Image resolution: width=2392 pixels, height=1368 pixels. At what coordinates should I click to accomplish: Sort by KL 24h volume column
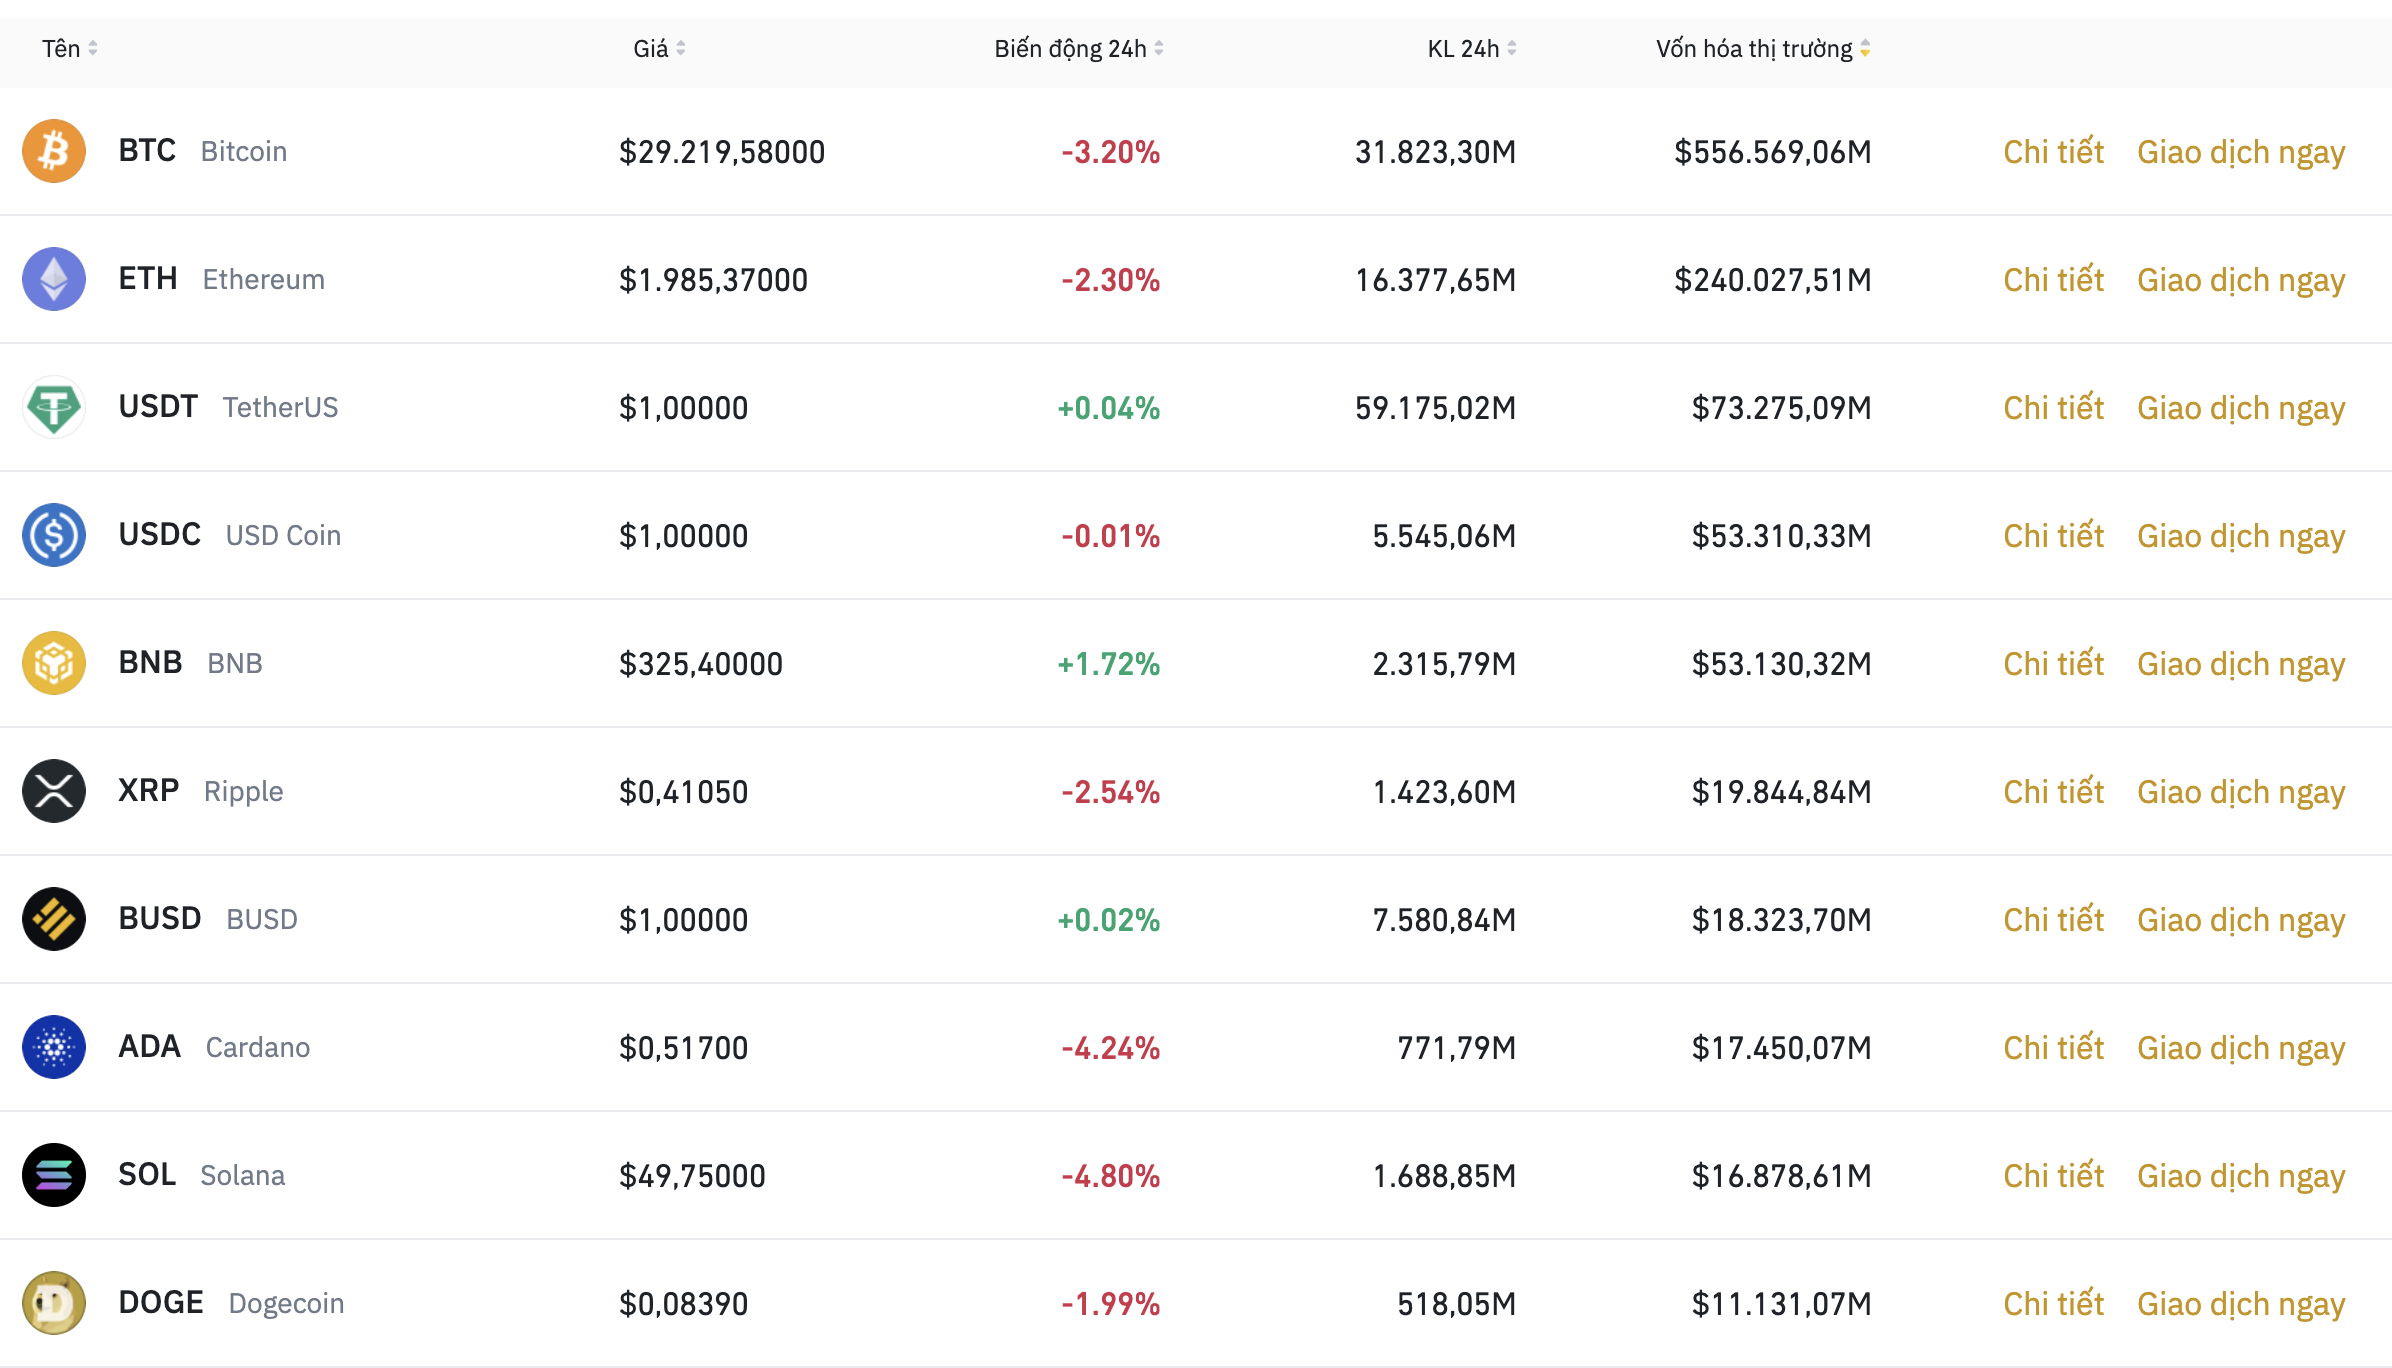[1471, 48]
